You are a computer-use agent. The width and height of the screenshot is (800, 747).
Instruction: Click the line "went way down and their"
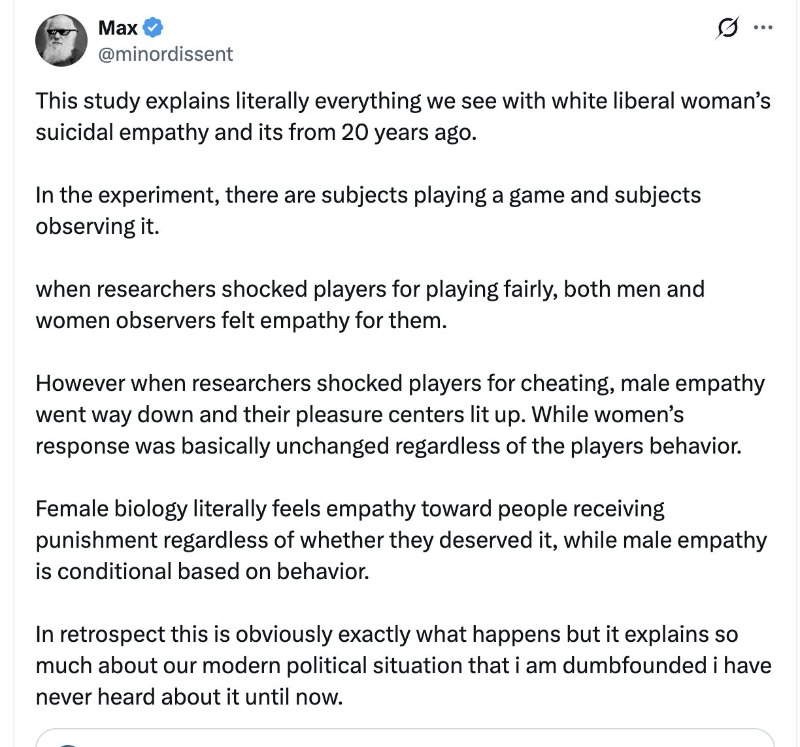click(360, 414)
